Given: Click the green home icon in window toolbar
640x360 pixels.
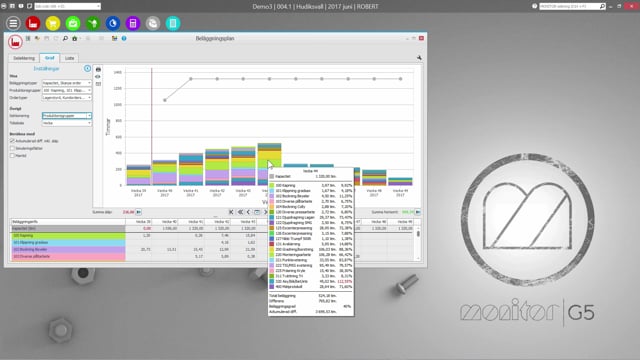Looking at the screenshot, I should pos(74,38).
